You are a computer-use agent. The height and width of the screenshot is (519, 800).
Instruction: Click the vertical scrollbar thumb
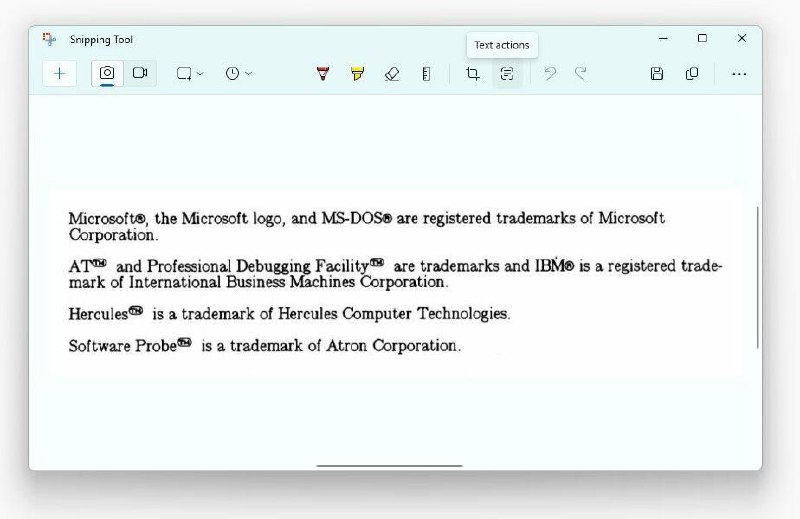(x=758, y=277)
